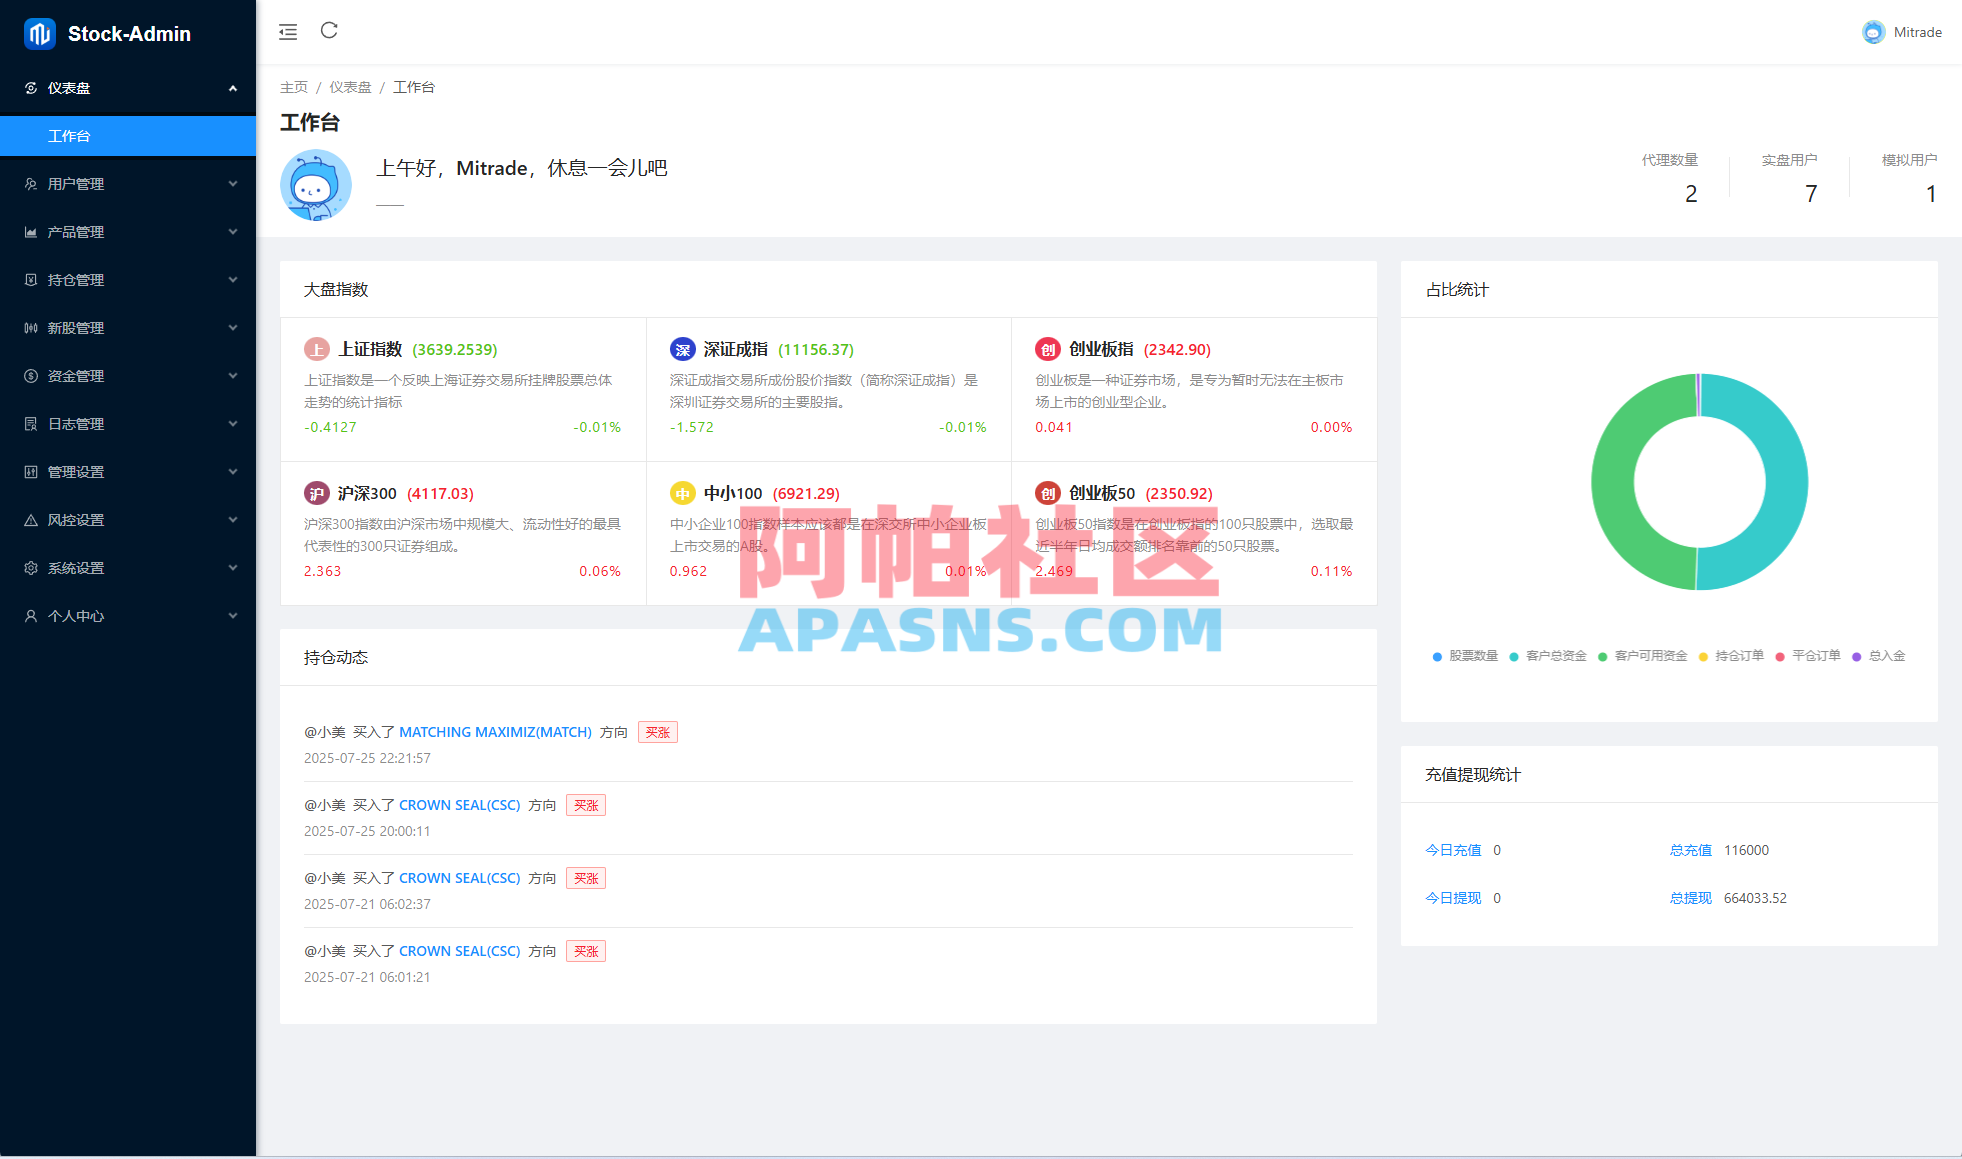Click the 风控设置 warning icon
The height and width of the screenshot is (1159, 1962).
(x=29, y=520)
